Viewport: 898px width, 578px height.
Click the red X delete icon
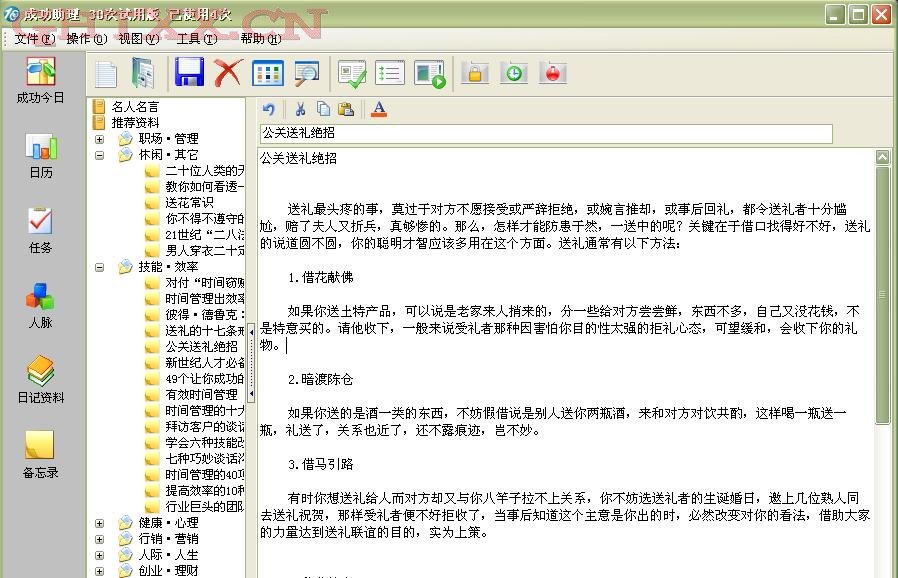click(228, 73)
